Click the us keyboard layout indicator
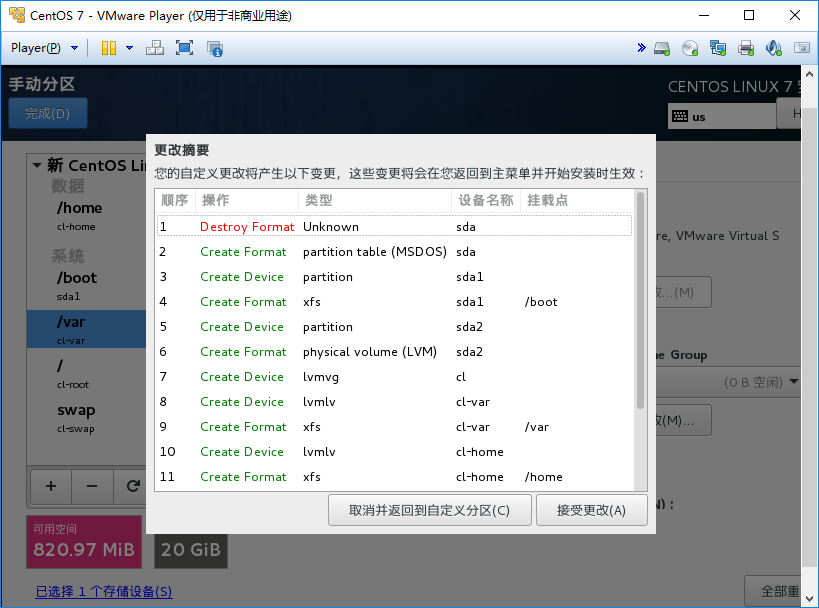This screenshot has height=608, width=819. [721, 116]
